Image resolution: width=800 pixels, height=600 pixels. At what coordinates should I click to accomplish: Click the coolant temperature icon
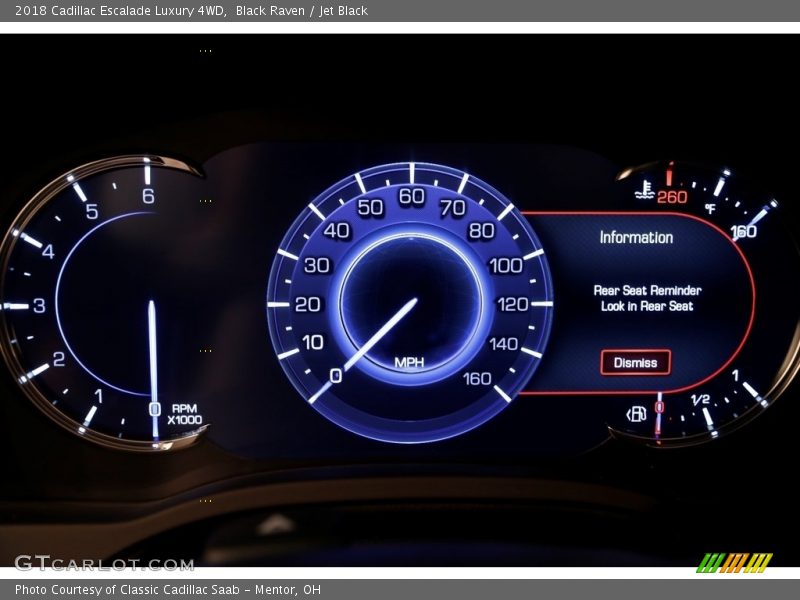tap(645, 189)
